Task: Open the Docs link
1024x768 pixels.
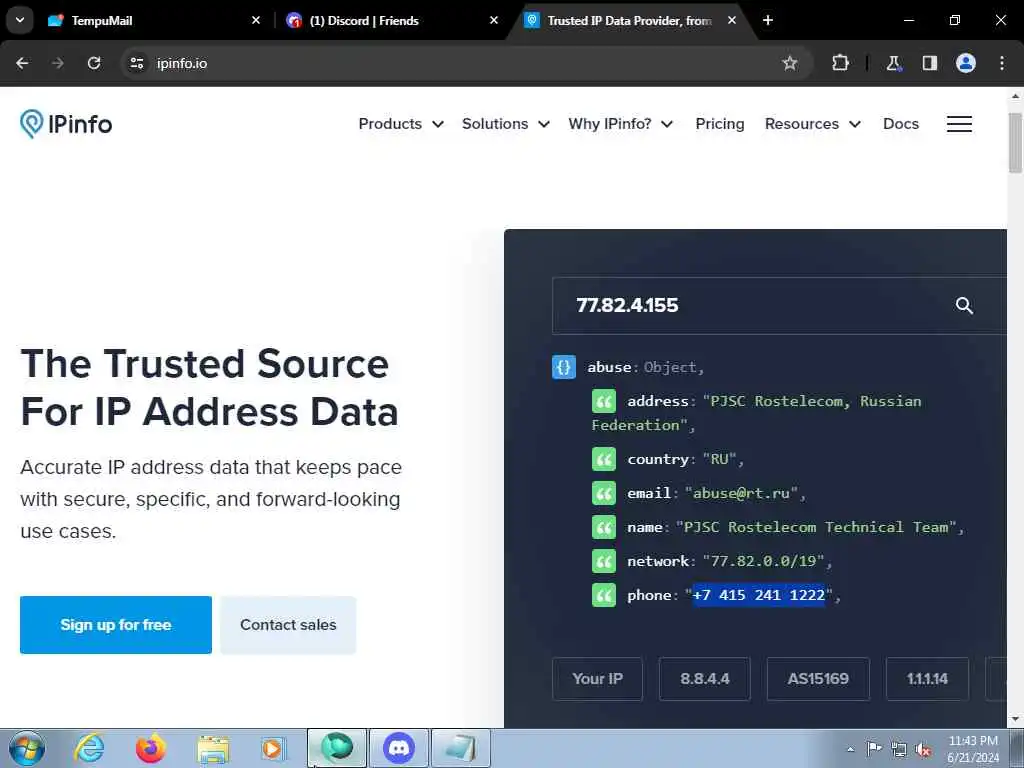Action: pos(901,123)
